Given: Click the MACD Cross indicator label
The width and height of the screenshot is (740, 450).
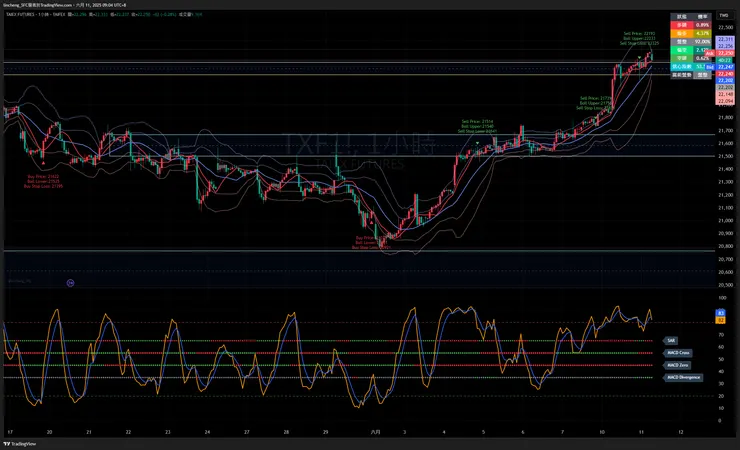Looking at the screenshot, I should (679, 353).
